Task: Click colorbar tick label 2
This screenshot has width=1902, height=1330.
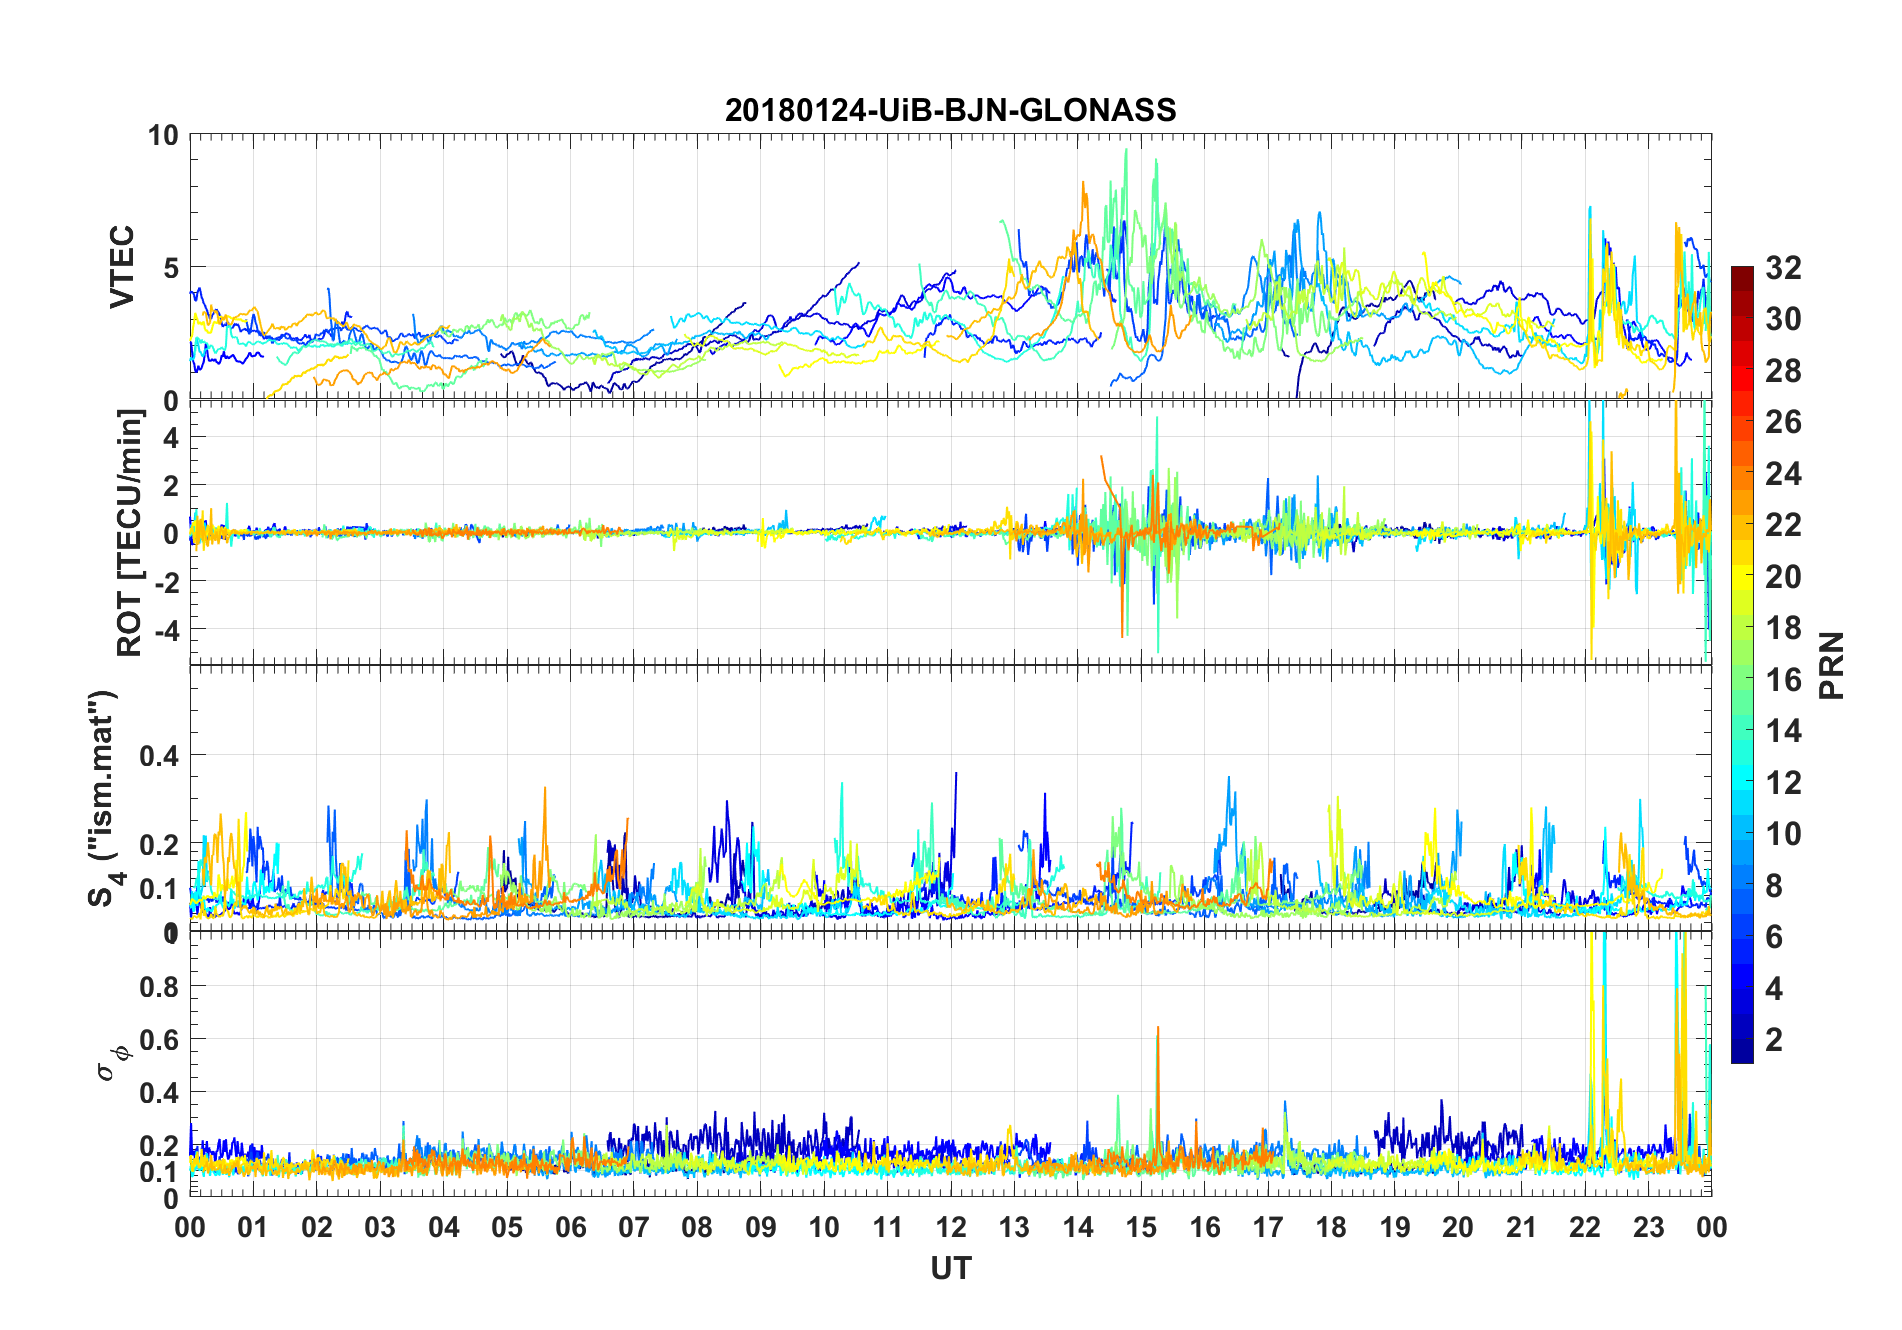Action: pos(1774,1040)
